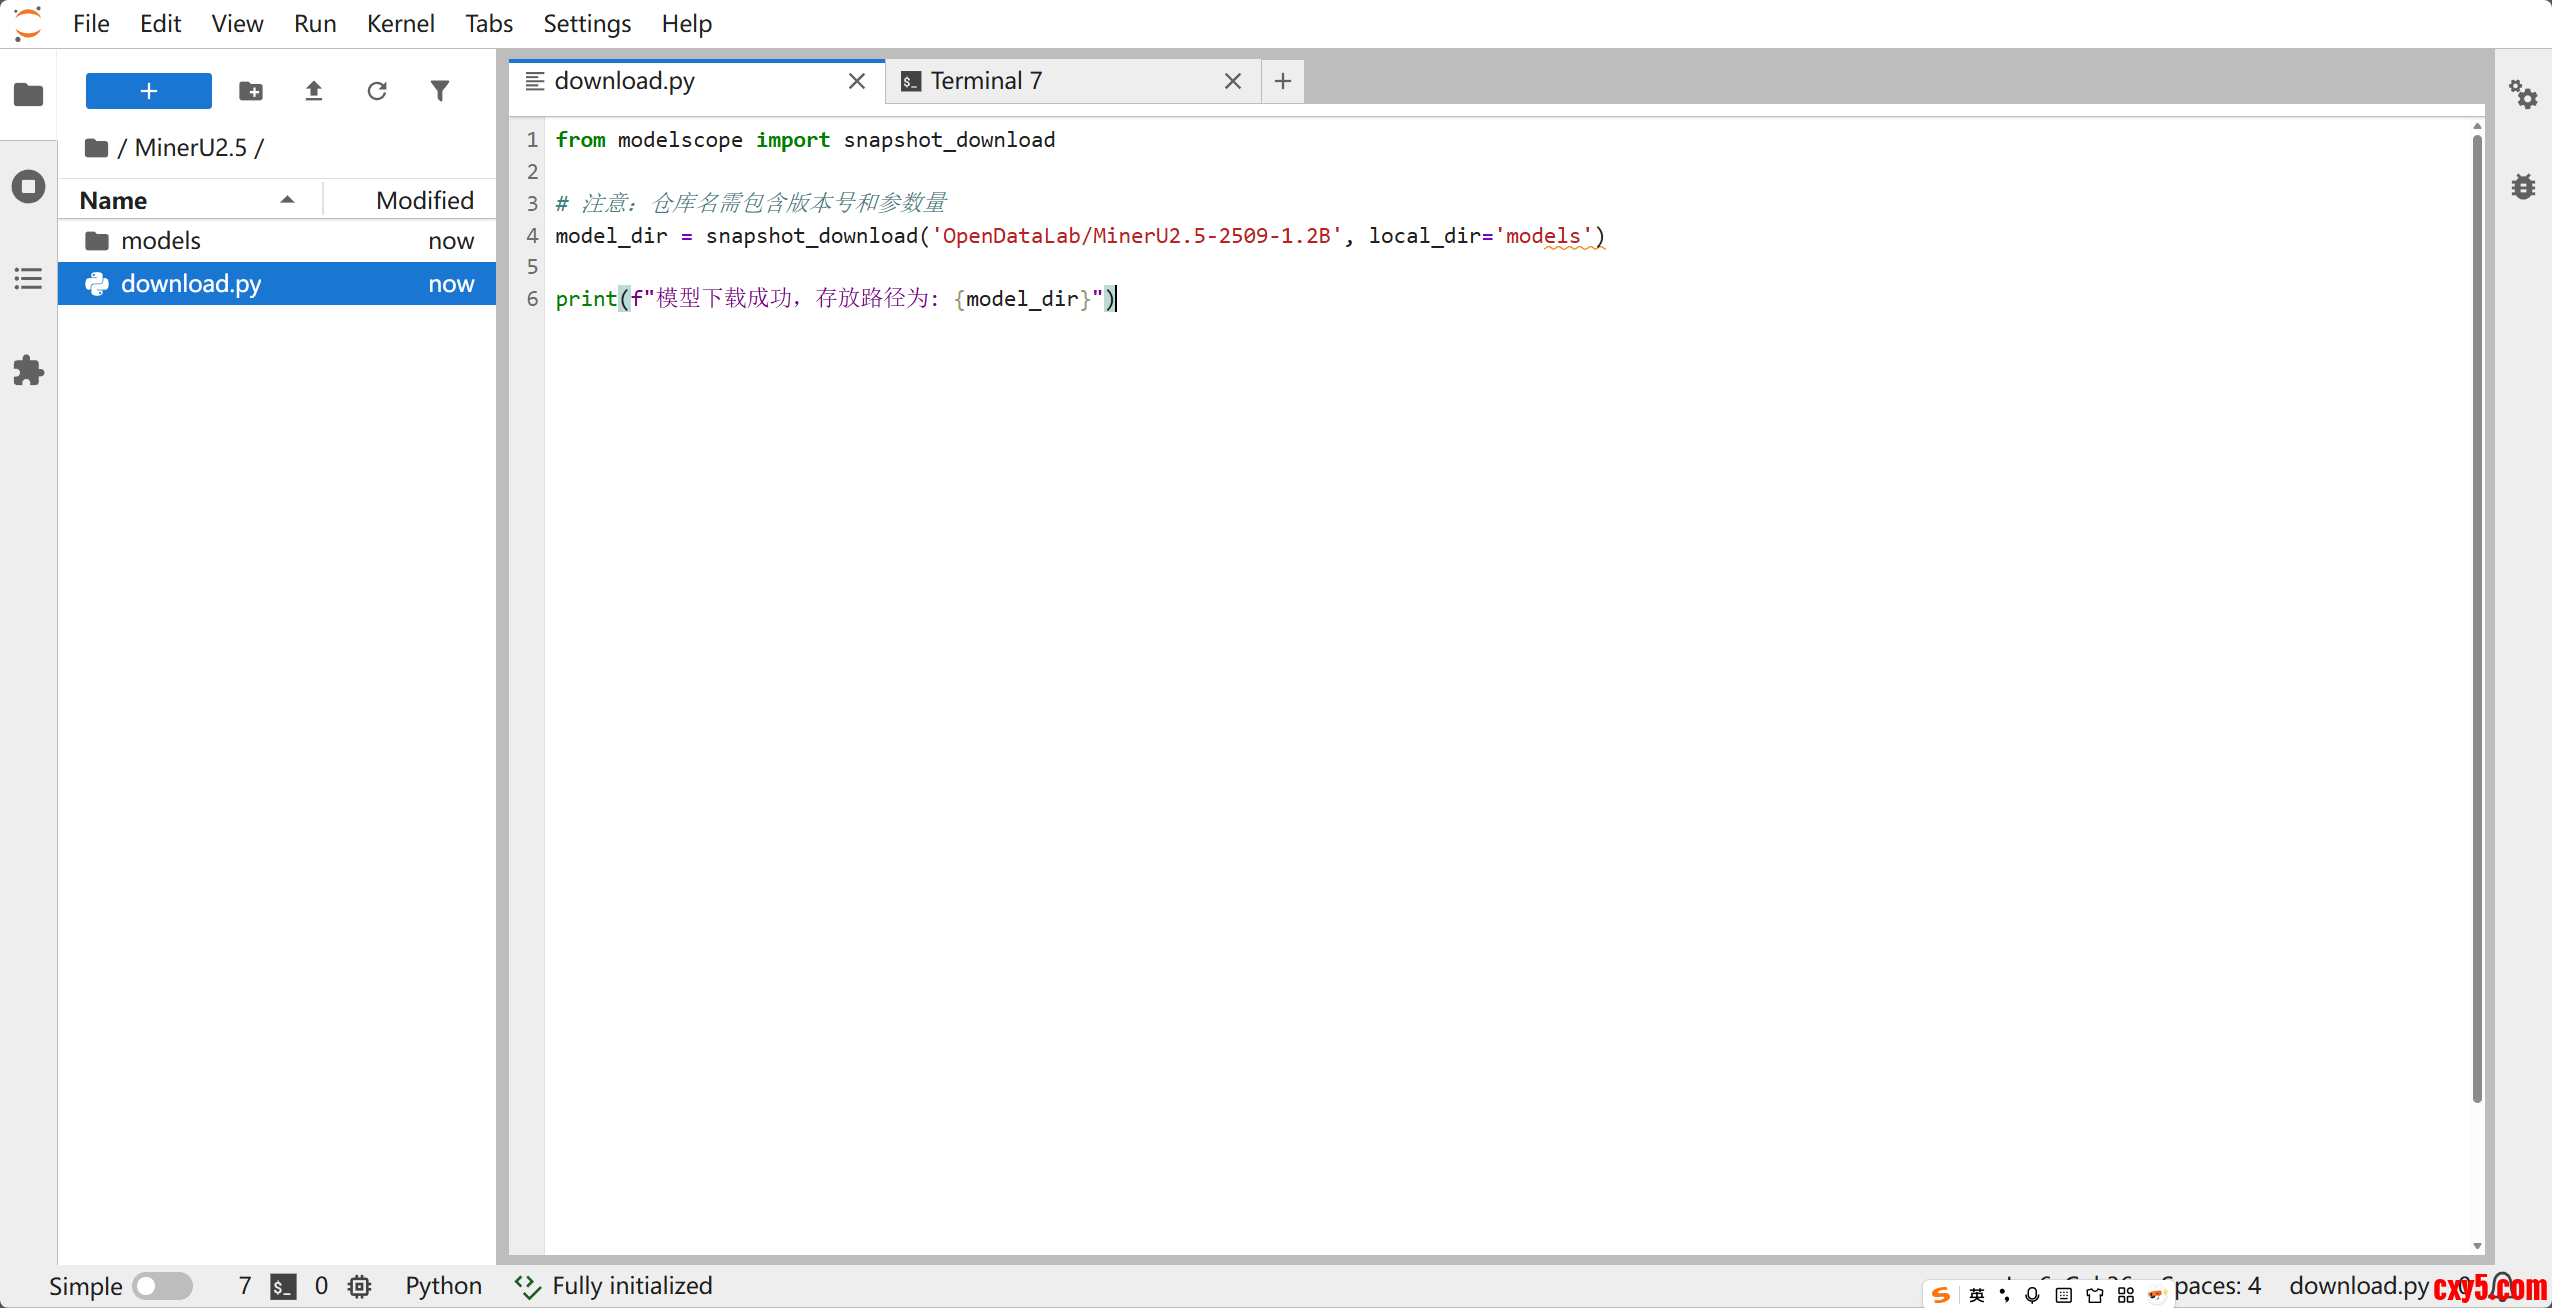Open running terminals and kernels panel
Viewport: 2552px width, 1308px height.
[28, 187]
